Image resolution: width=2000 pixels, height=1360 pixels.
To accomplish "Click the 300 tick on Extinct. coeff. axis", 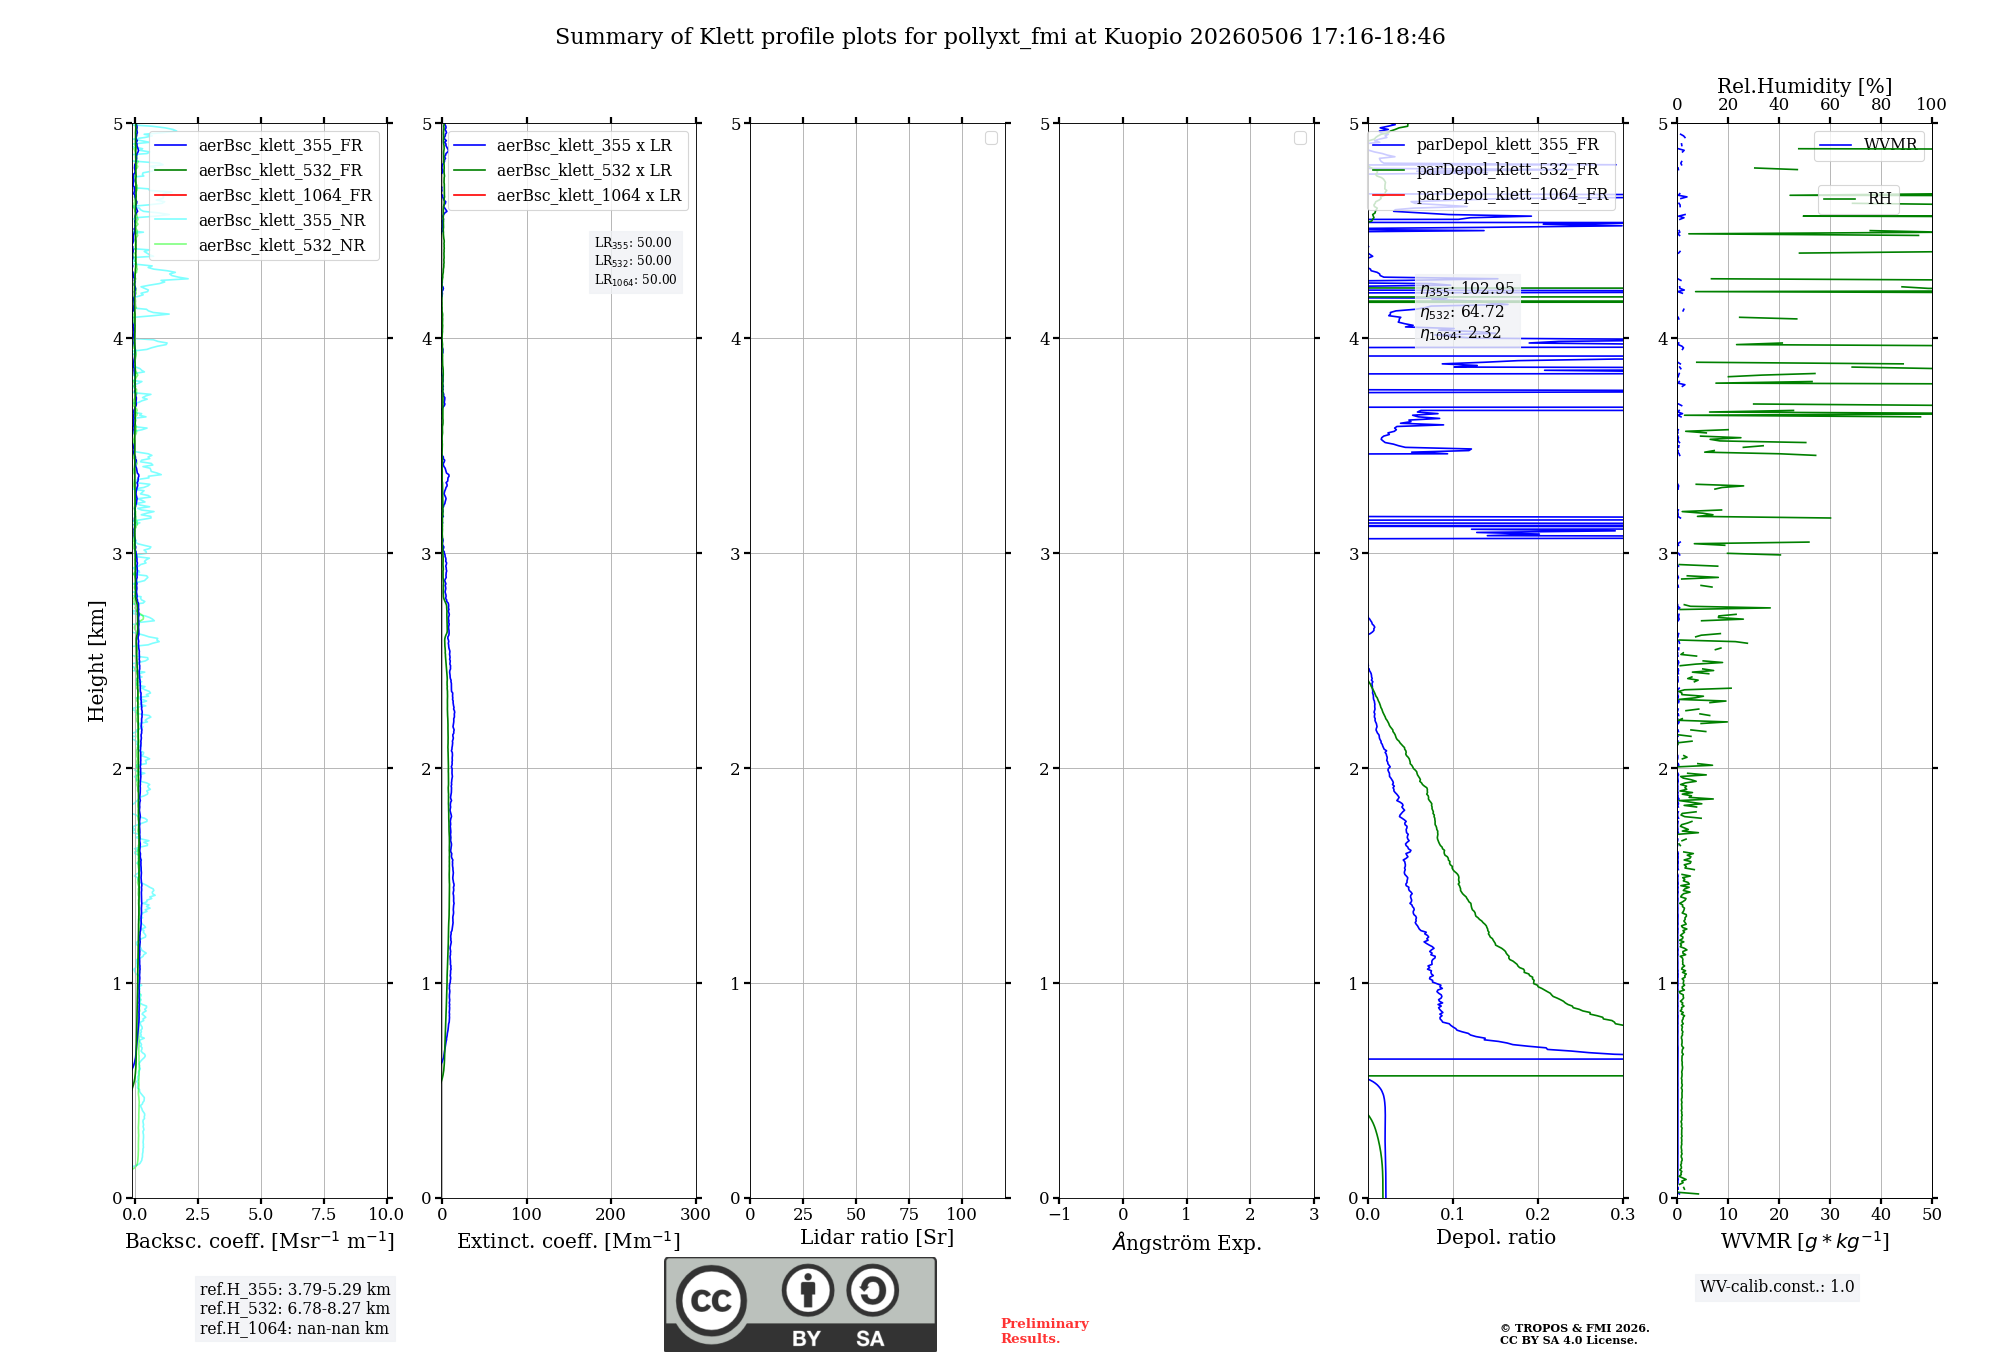I will 695,1215.
